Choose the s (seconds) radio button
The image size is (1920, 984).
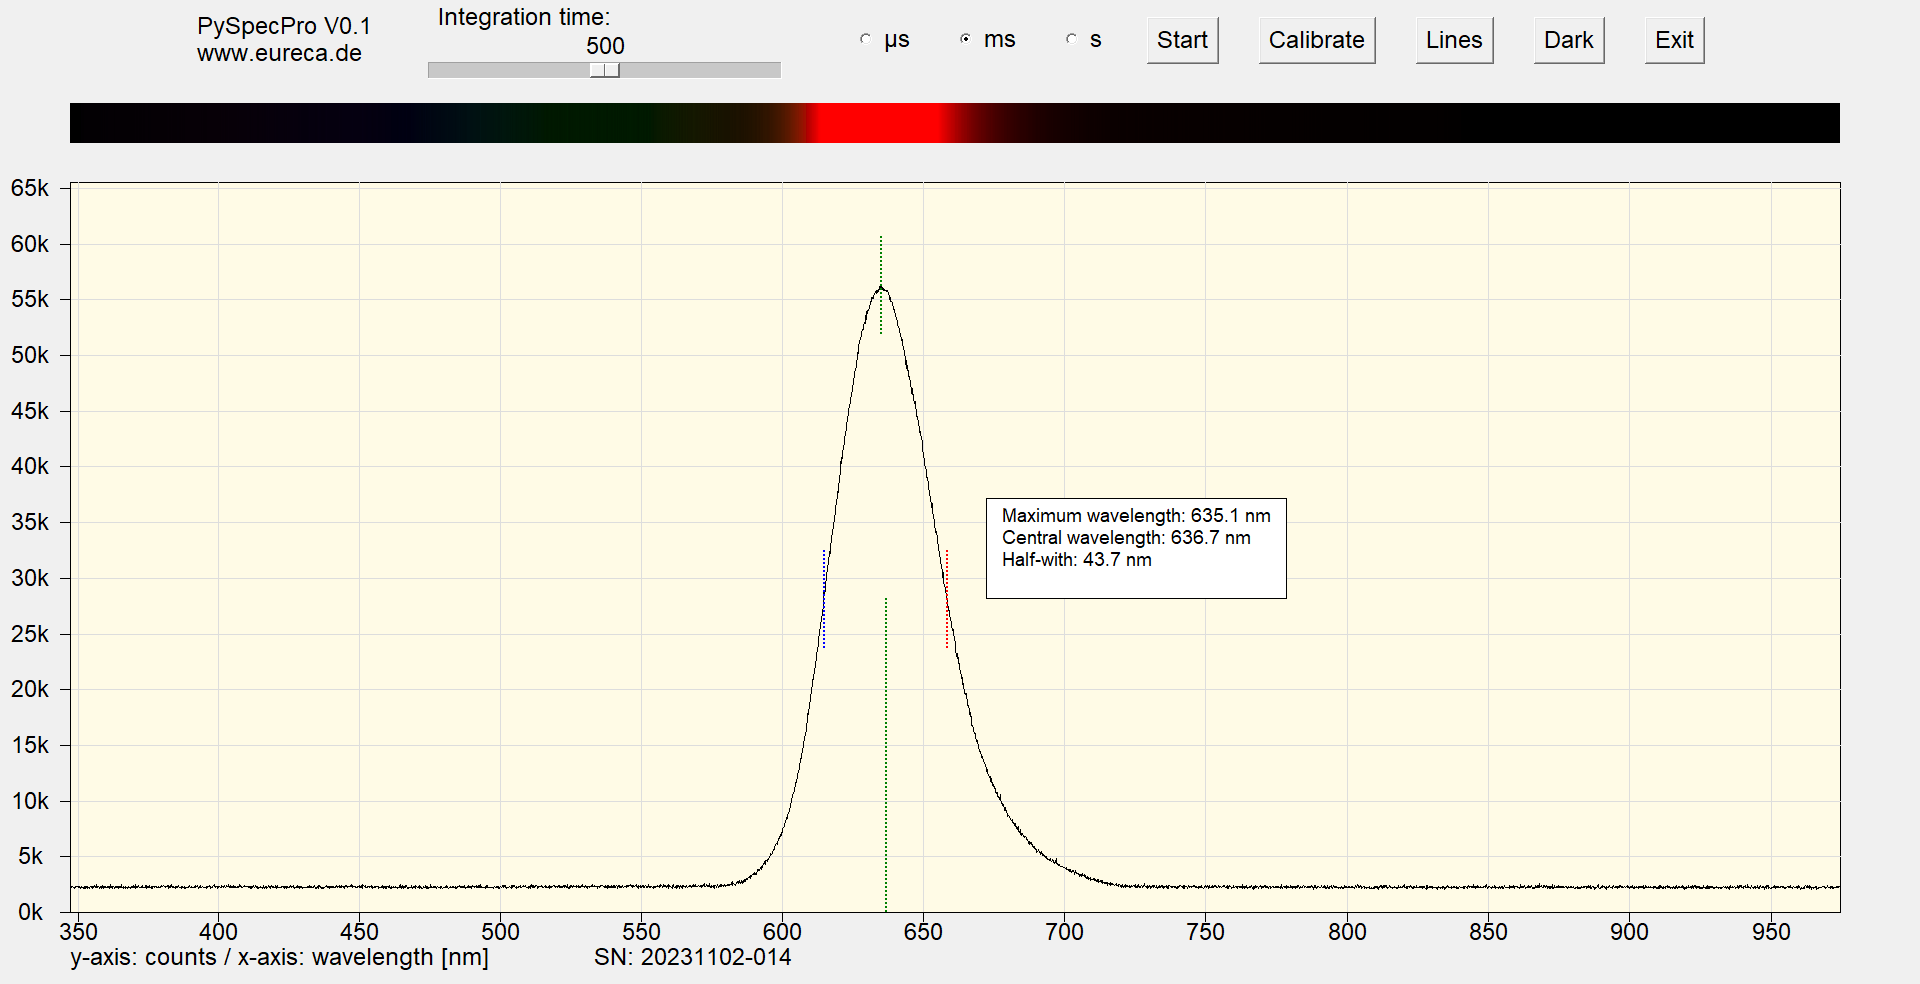1071,40
